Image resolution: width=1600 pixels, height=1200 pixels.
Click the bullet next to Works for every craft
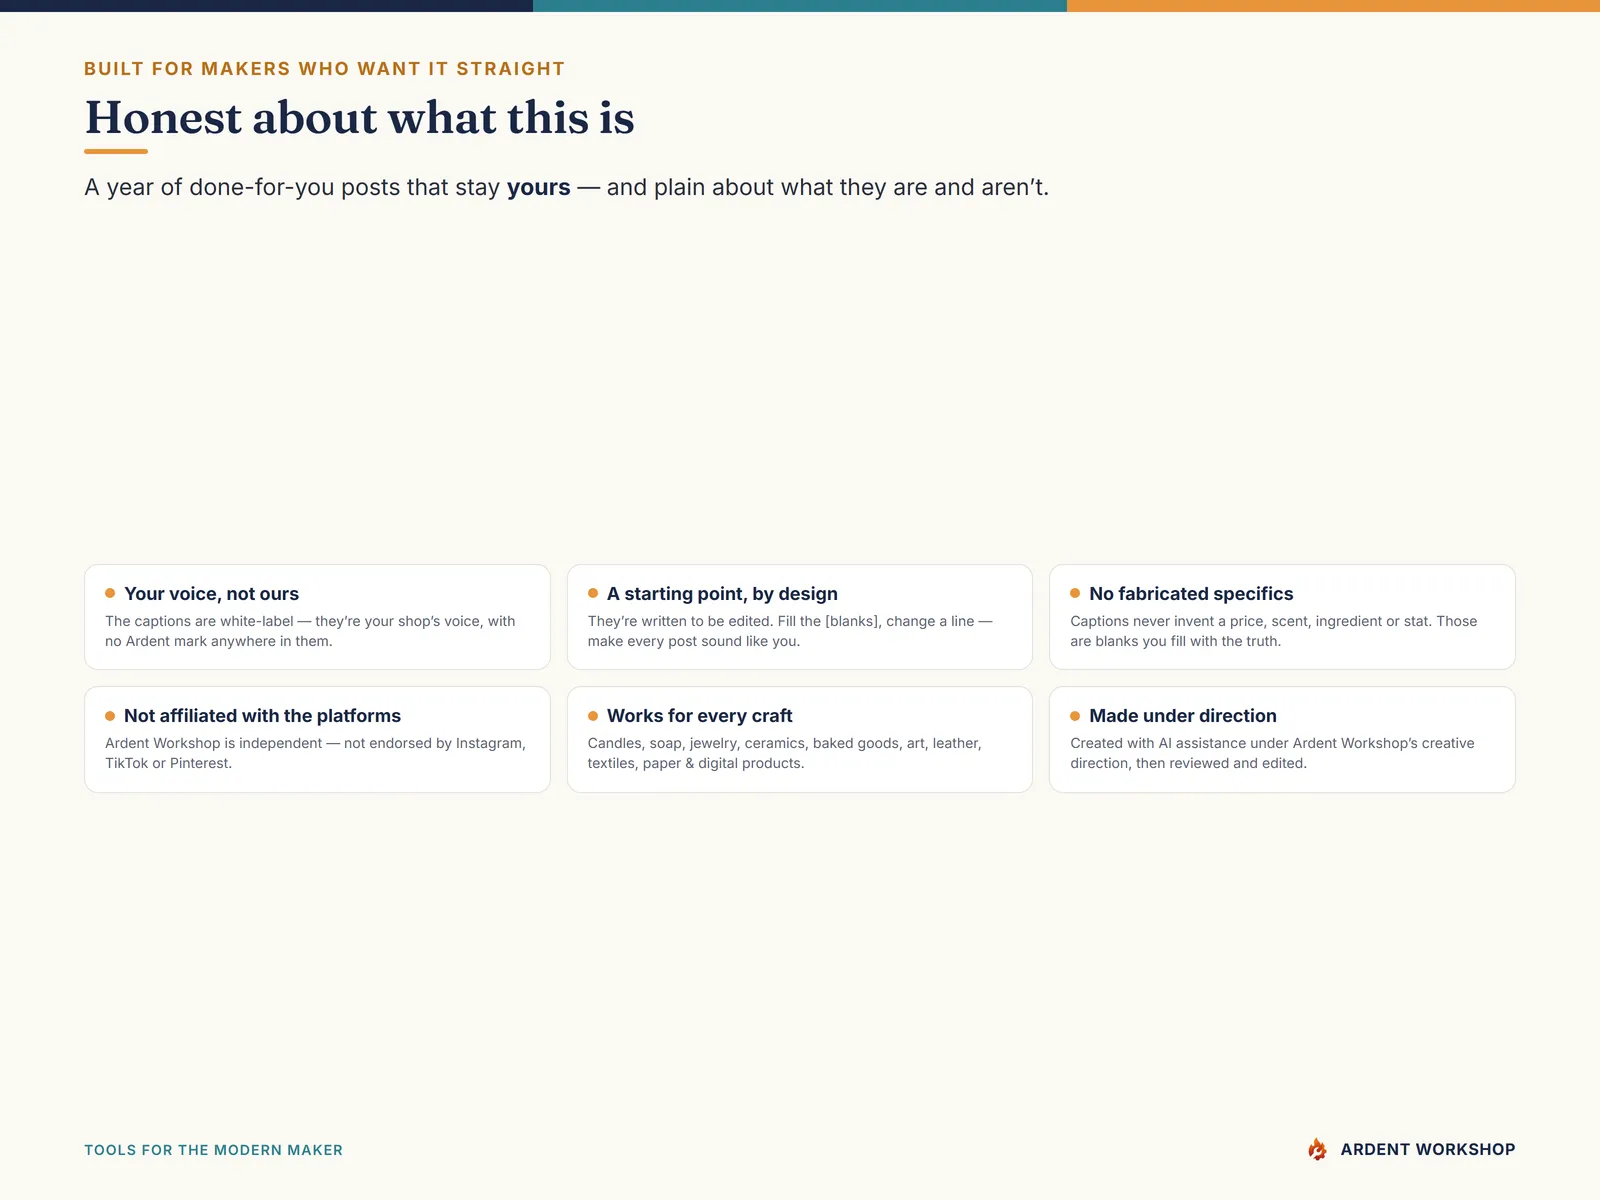click(593, 716)
